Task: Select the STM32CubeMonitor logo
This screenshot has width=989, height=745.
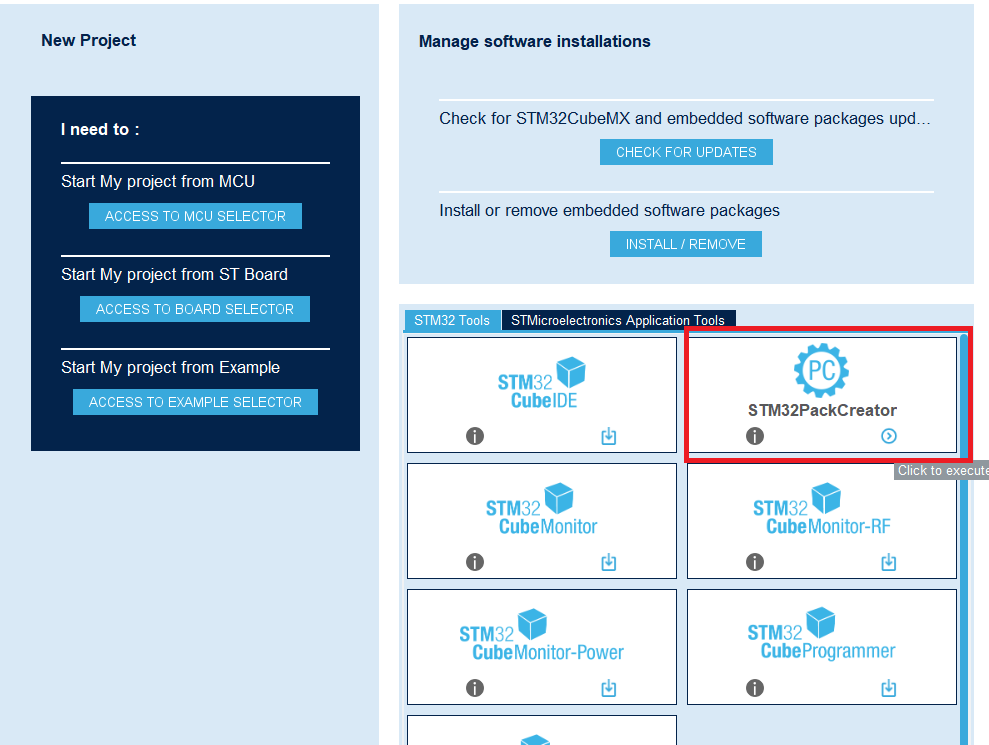Action: (x=542, y=509)
